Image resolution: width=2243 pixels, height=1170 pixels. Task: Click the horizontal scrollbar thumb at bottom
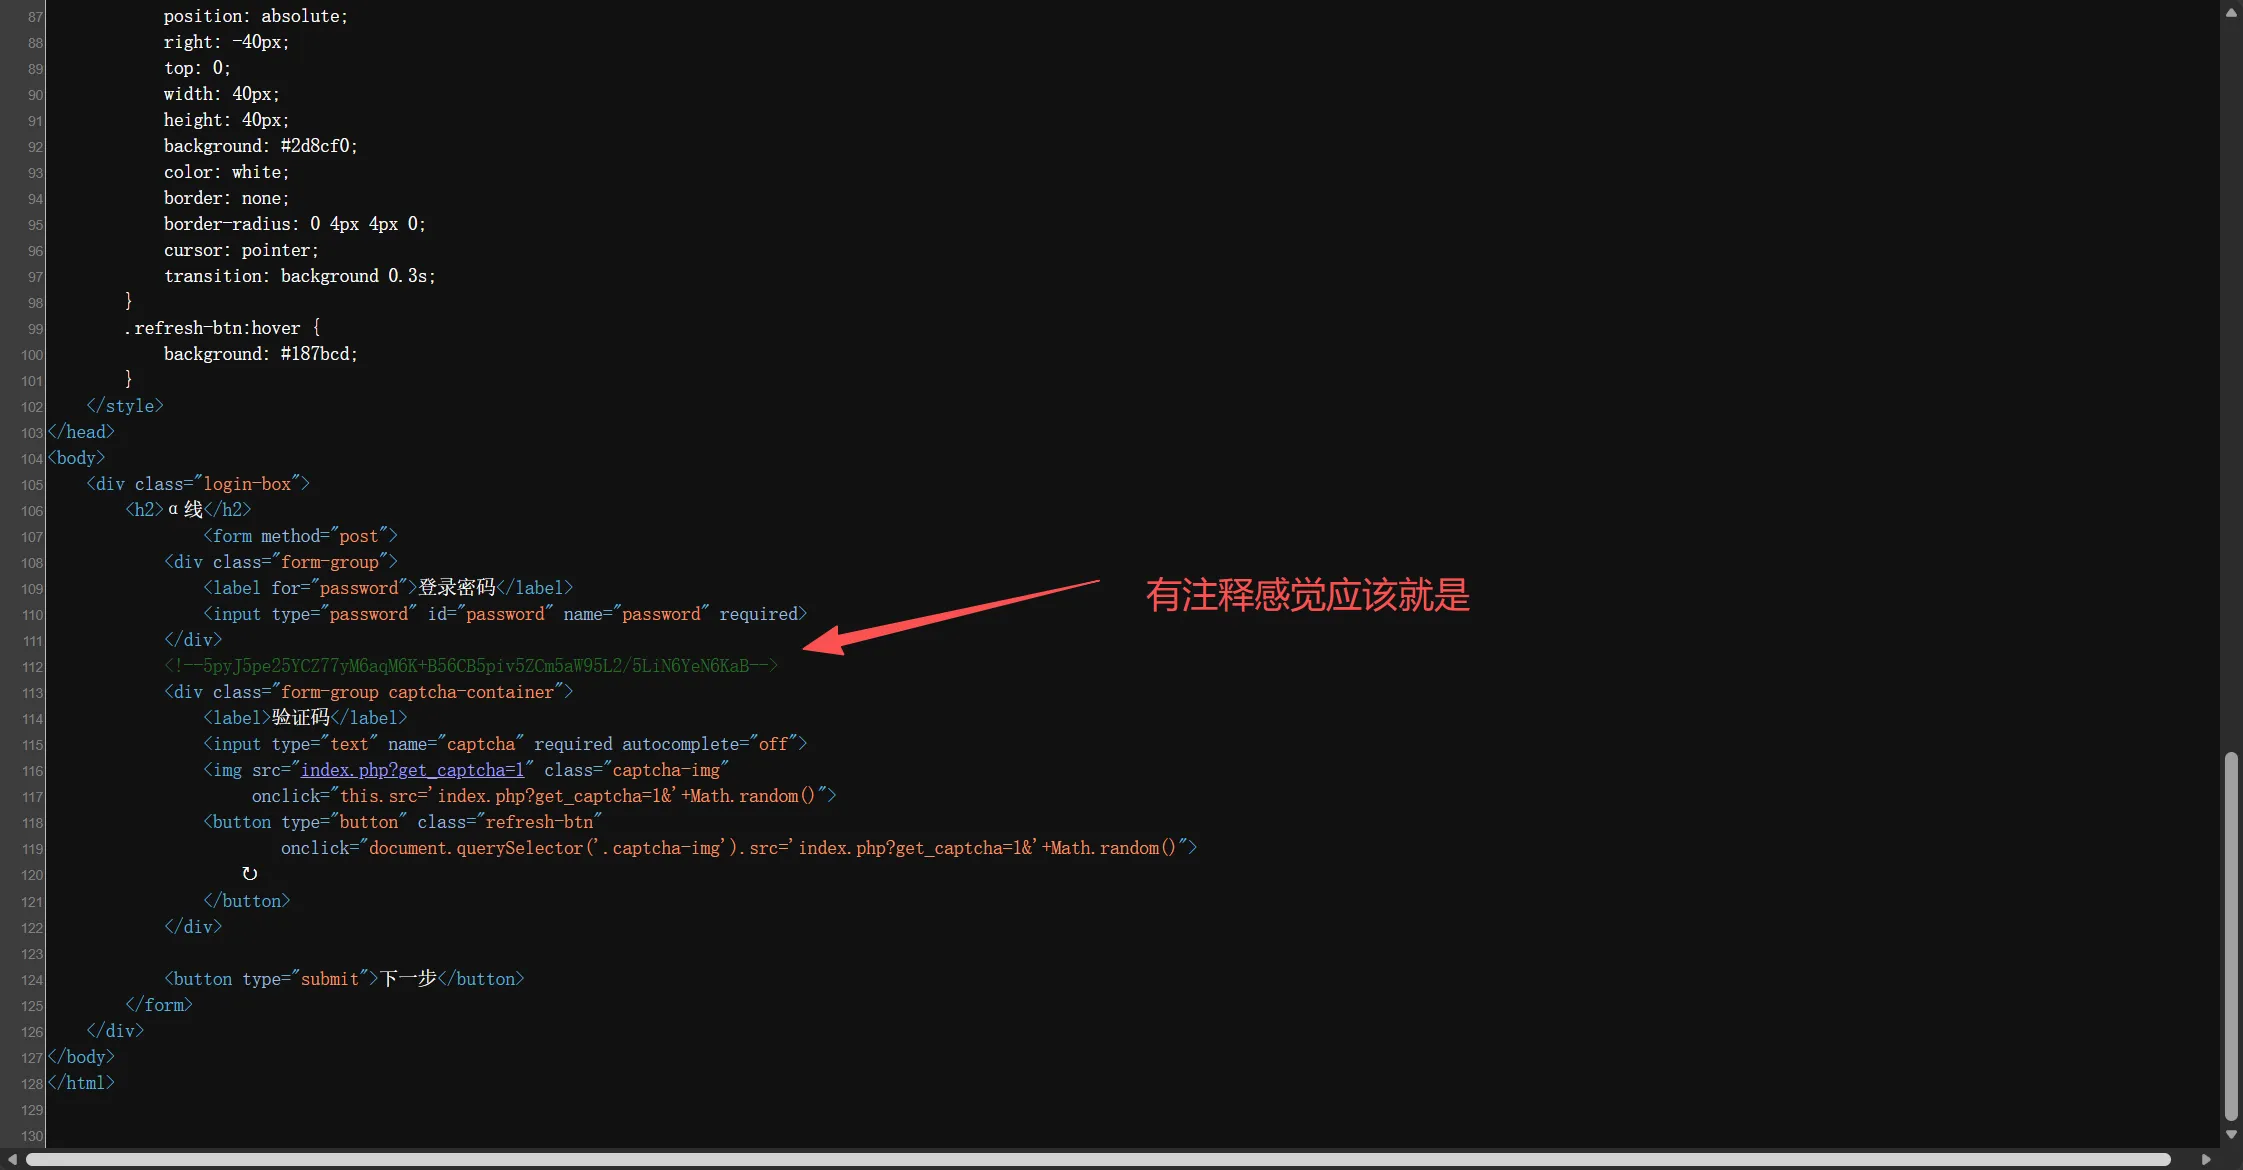[x=1098, y=1160]
